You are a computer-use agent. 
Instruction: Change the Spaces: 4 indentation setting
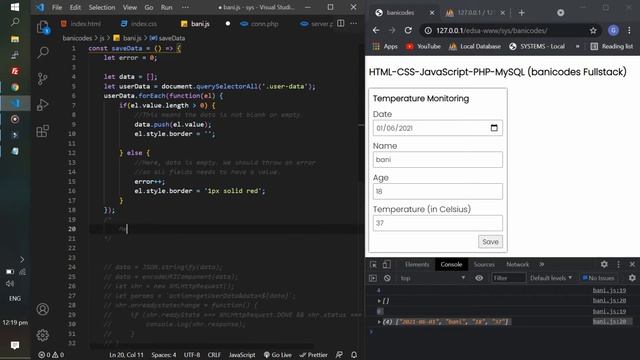pyautogui.click(x=164, y=355)
